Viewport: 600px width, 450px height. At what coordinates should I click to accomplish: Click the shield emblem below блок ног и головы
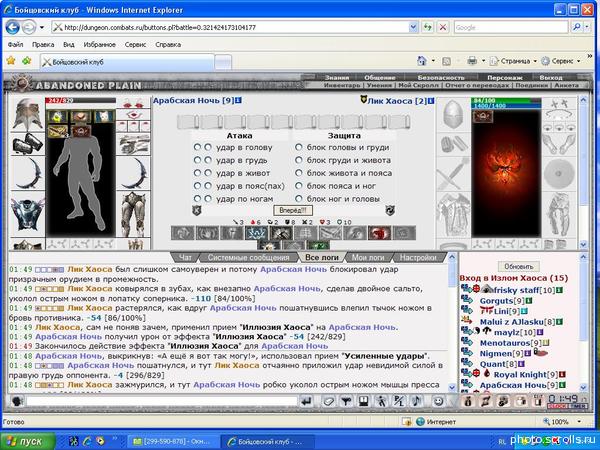390,210
